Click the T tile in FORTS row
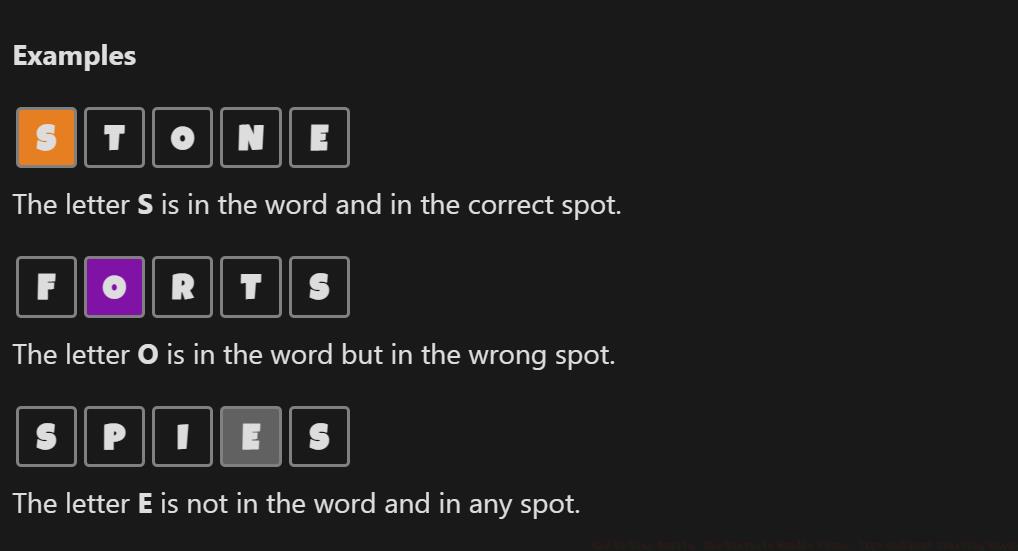The height and width of the screenshot is (551, 1018). 250,287
